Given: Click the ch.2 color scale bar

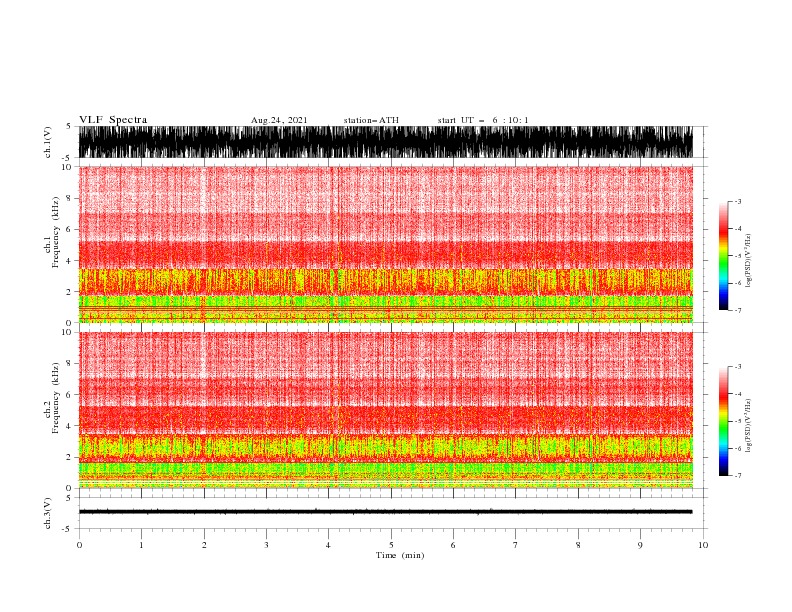Looking at the screenshot, I should coord(723,421).
